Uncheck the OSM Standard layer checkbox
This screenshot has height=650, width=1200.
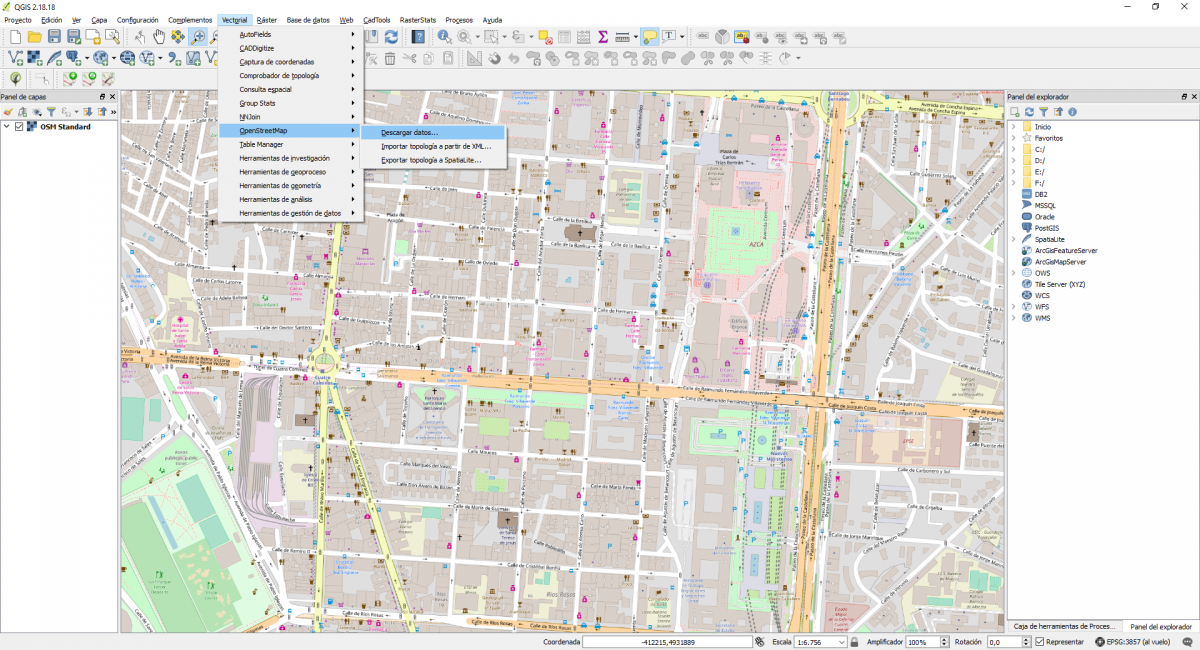click(x=19, y=126)
